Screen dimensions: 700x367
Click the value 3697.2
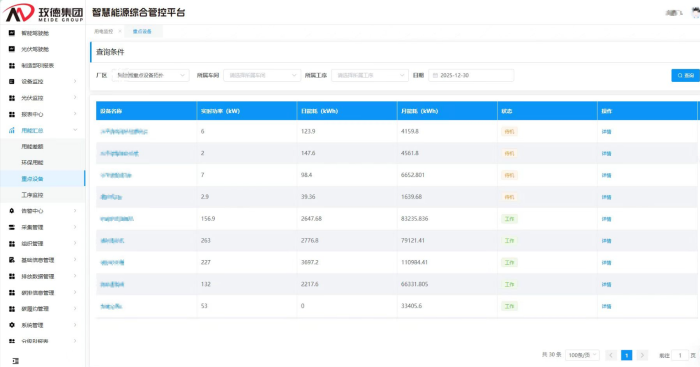tap(310, 263)
